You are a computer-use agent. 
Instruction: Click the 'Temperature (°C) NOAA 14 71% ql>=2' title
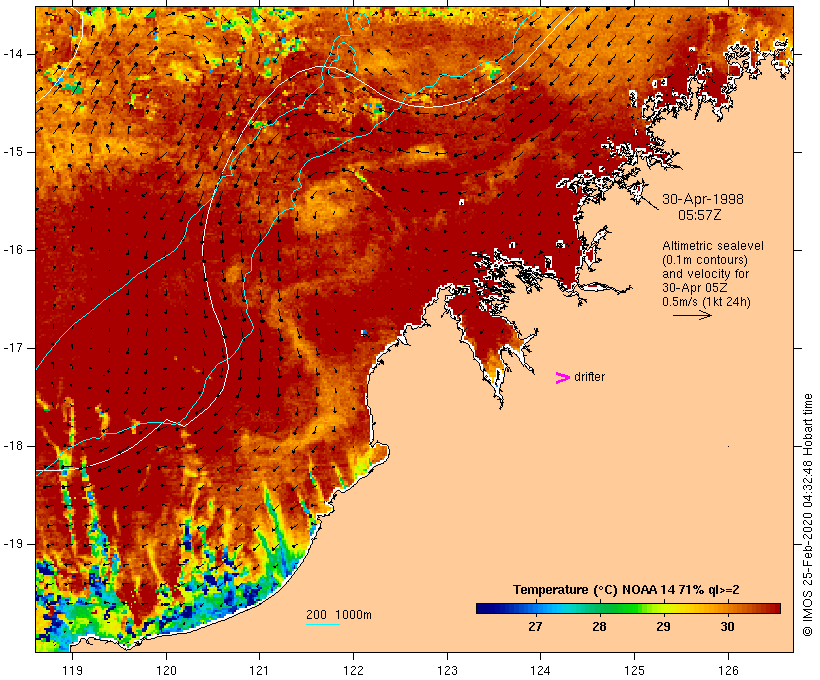(x=626, y=590)
